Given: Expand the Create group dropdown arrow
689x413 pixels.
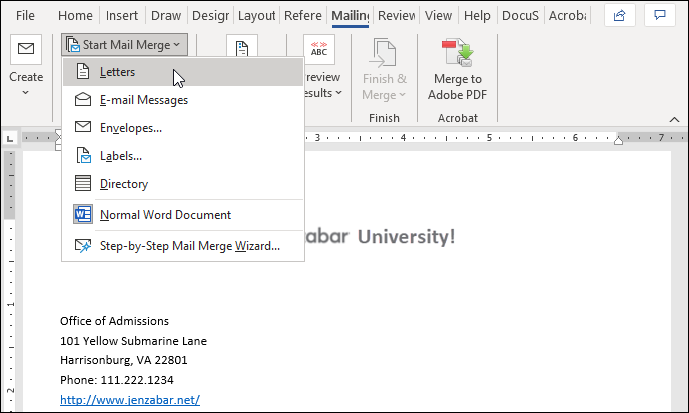Looking at the screenshot, I should tap(26, 93).
